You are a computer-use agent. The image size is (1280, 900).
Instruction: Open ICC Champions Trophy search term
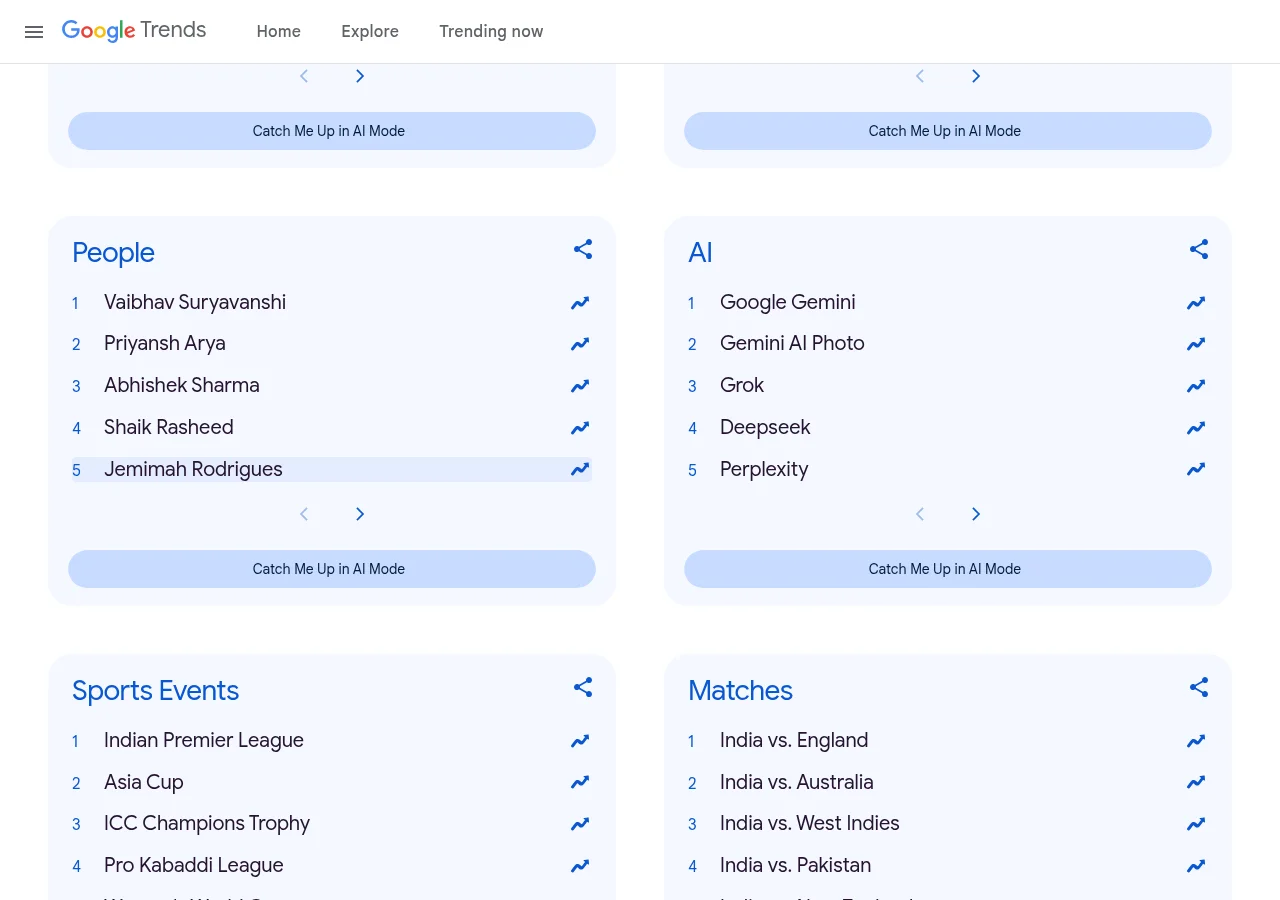coord(207,823)
